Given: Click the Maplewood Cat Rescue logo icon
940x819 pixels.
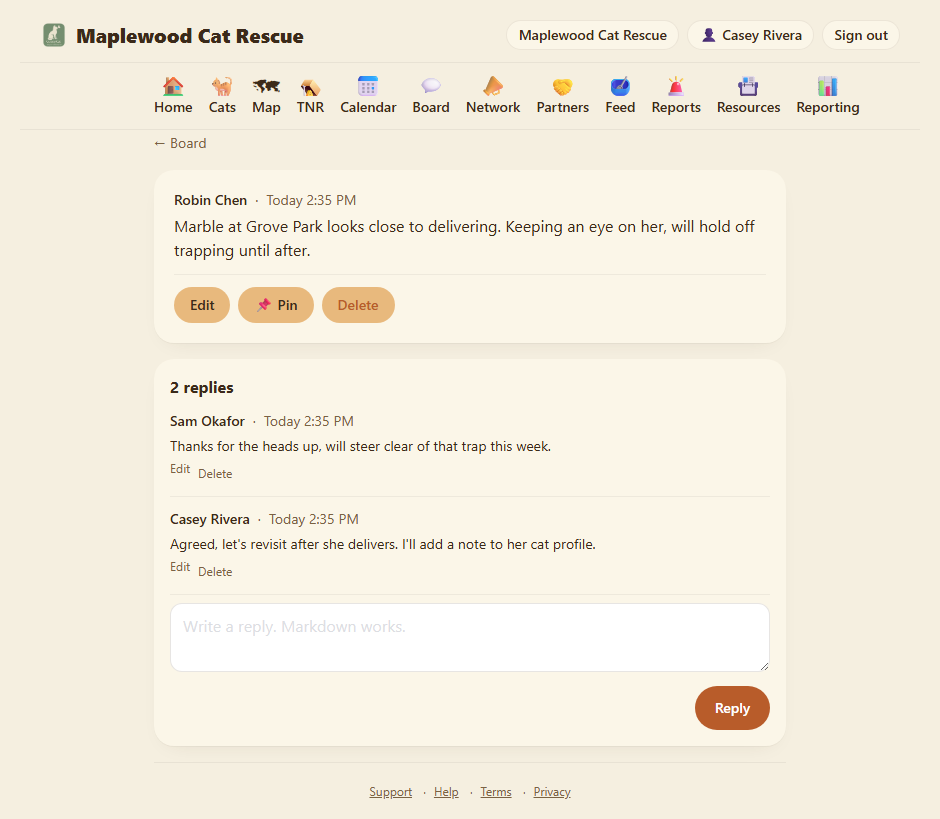Looking at the screenshot, I should click(54, 35).
